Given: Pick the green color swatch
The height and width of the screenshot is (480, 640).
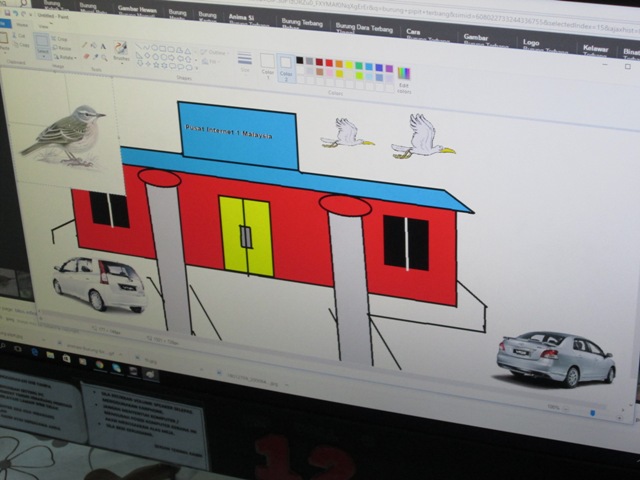Looking at the screenshot, I should [359, 65].
